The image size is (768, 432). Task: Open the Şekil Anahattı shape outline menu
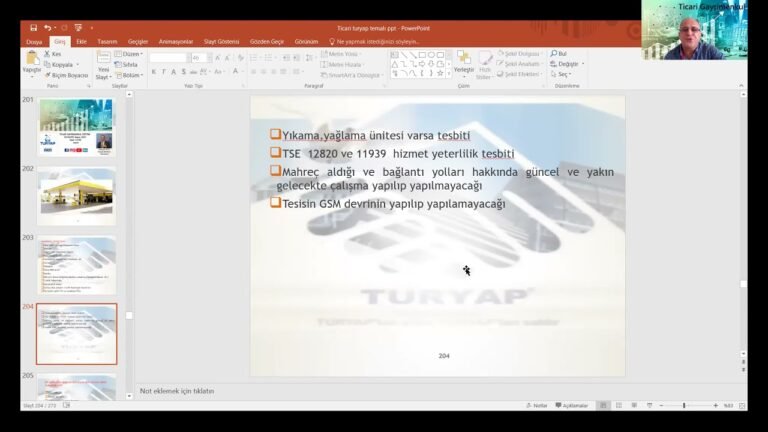519,64
